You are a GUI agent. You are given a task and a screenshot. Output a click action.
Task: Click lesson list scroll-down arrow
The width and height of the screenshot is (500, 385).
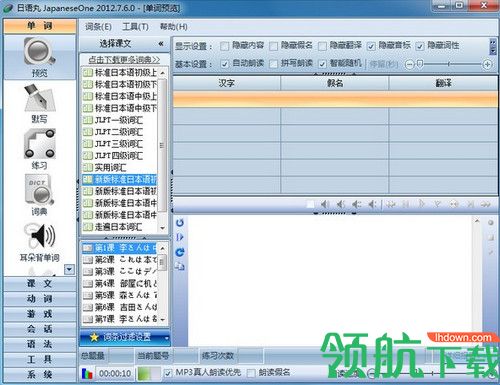(x=163, y=319)
